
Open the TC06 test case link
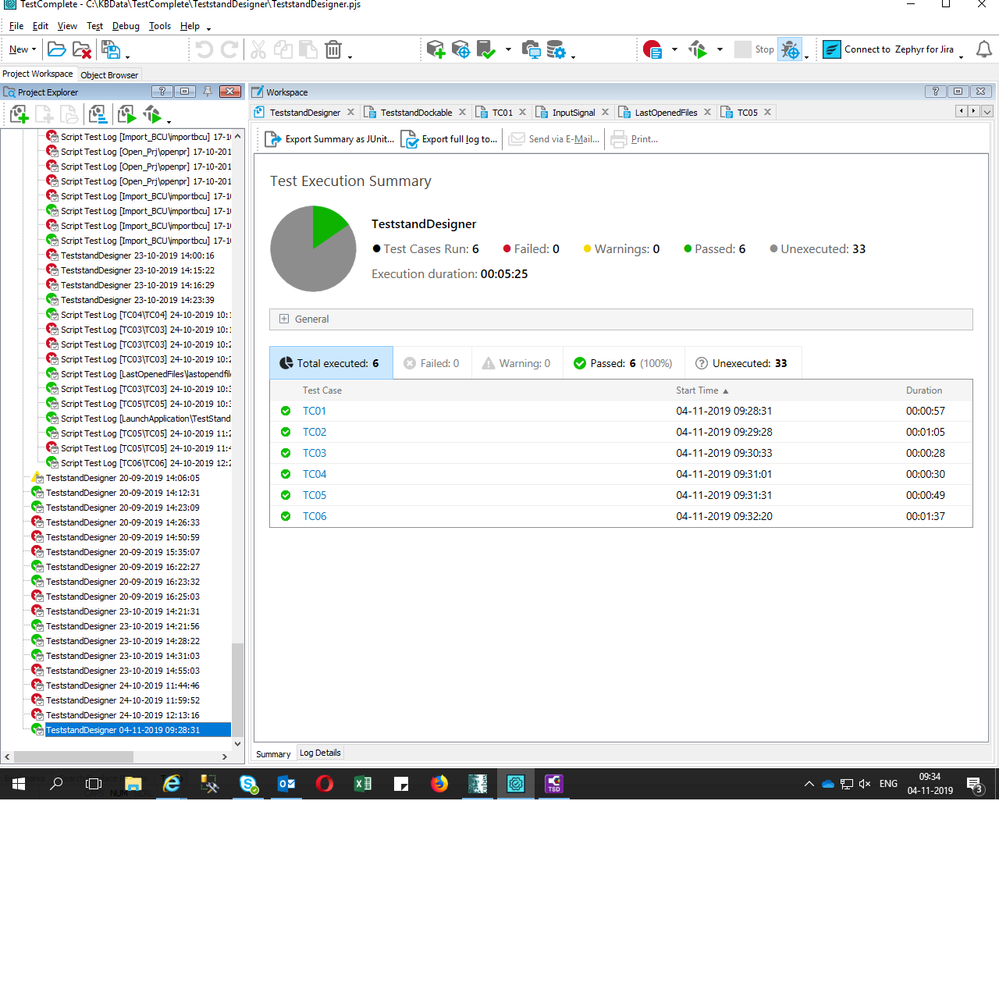pos(314,516)
